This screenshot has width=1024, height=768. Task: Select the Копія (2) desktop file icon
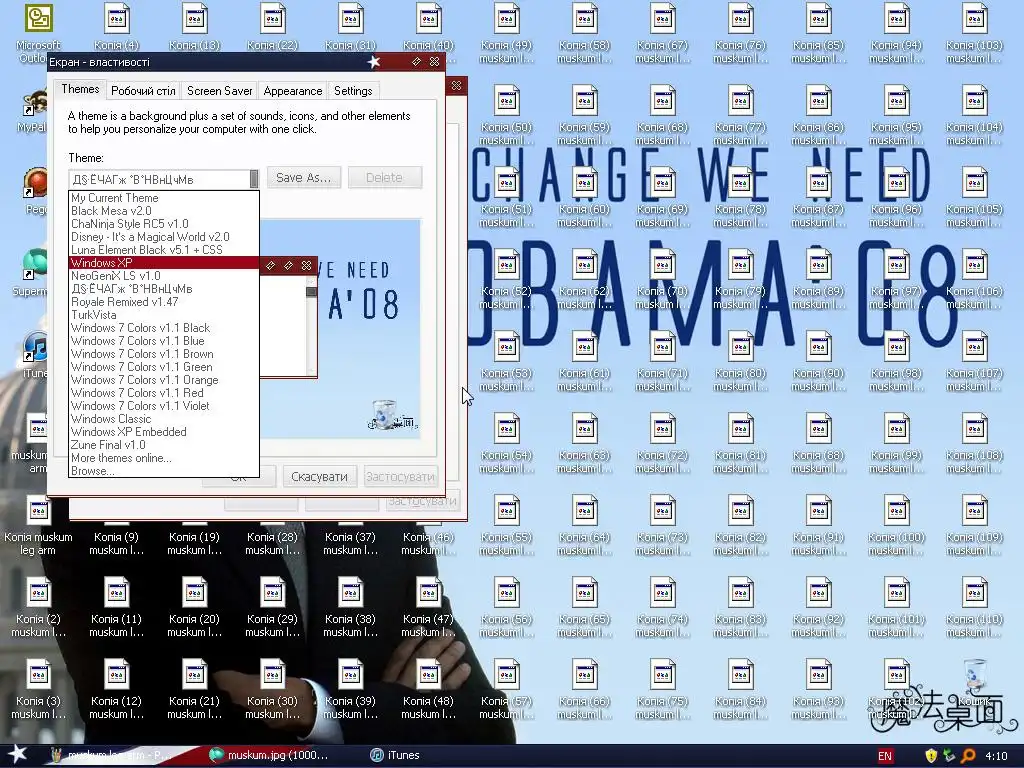coord(39,608)
